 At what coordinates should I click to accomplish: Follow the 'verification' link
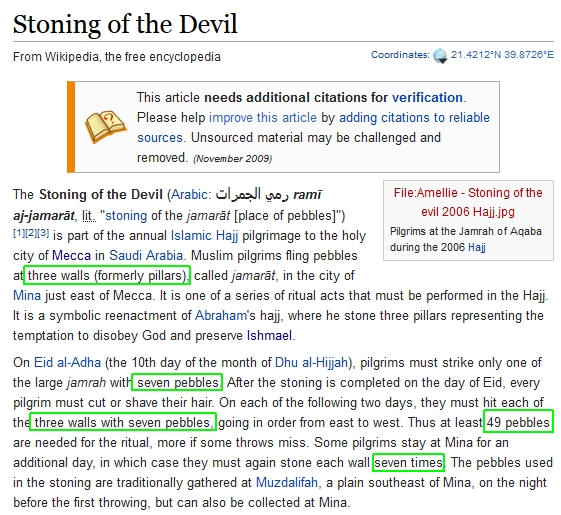(x=427, y=97)
